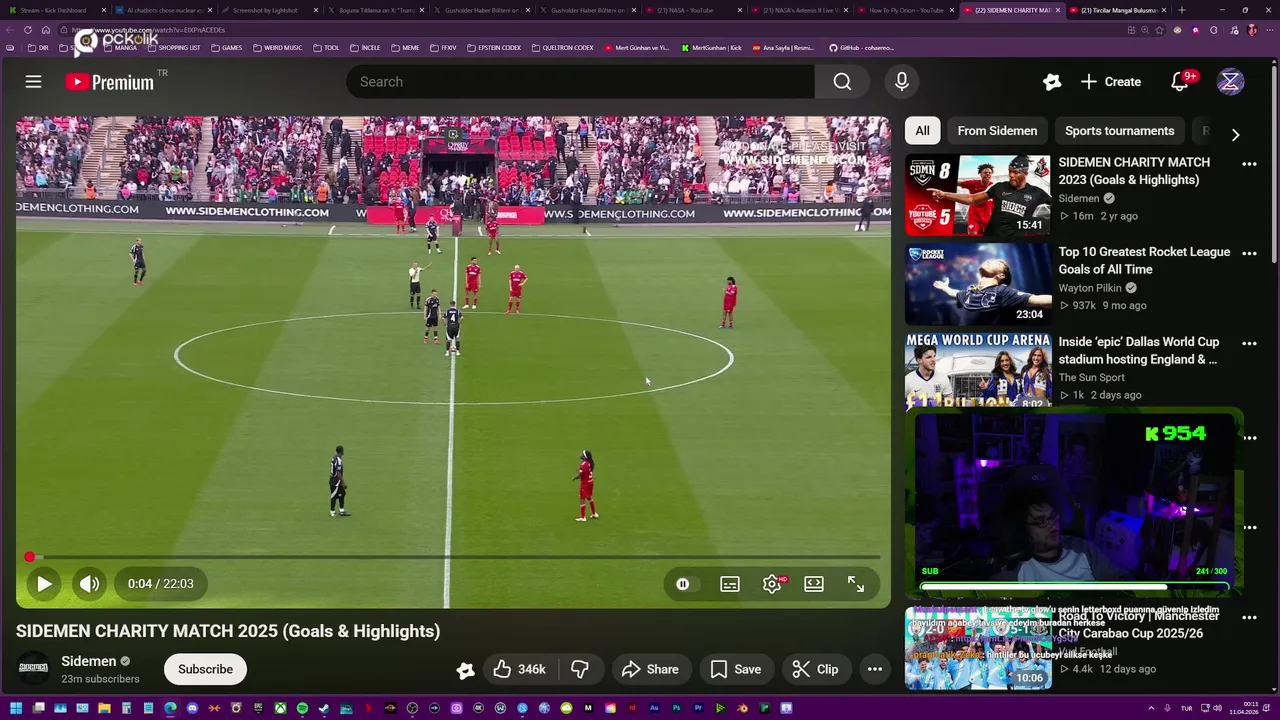This screenshot has width=1280, height=720.
Task: Open more actions ellipsis beside Clip
Action: coord(875,669)
